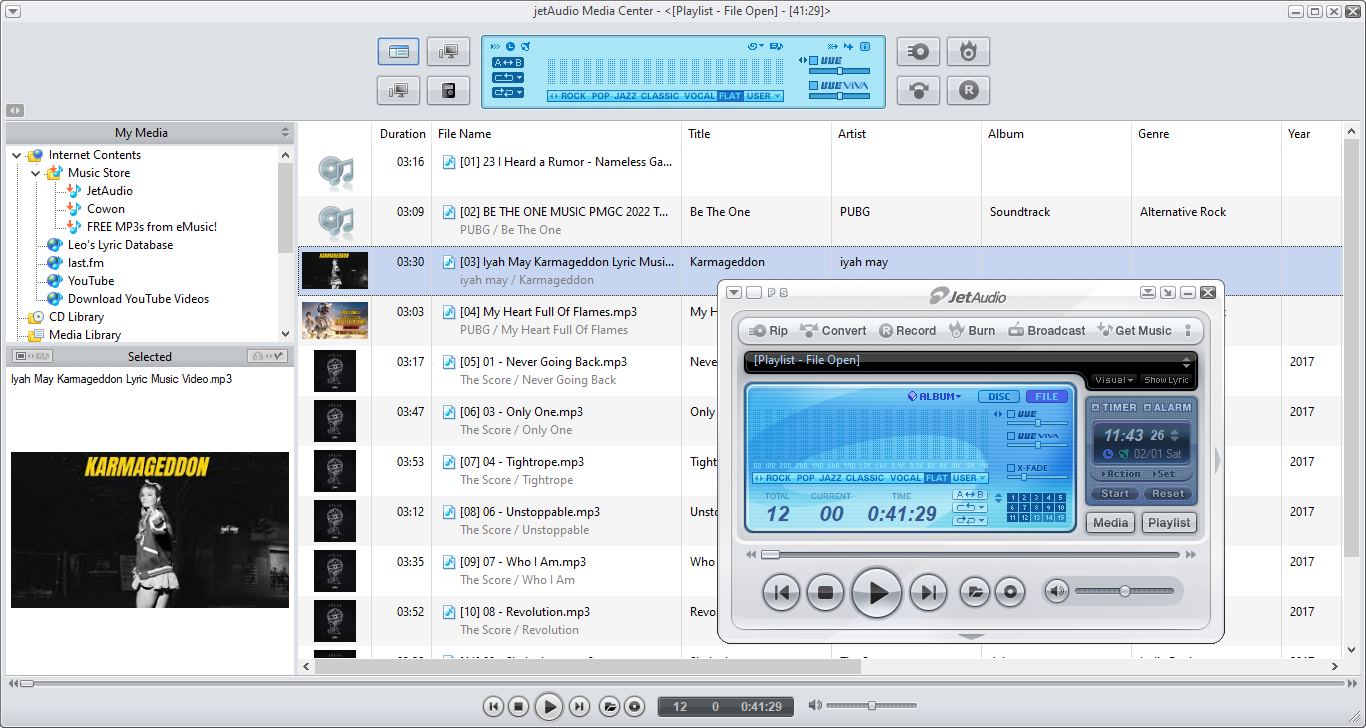Screen dimensions: 1366x728
Task: Adjust the JetAudio player volume slider
Action: coord(1125,591)
